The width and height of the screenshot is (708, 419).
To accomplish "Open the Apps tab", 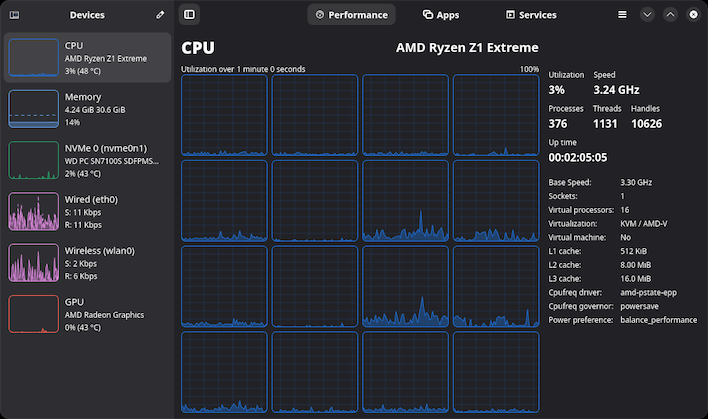I will (x=441, y=15).
